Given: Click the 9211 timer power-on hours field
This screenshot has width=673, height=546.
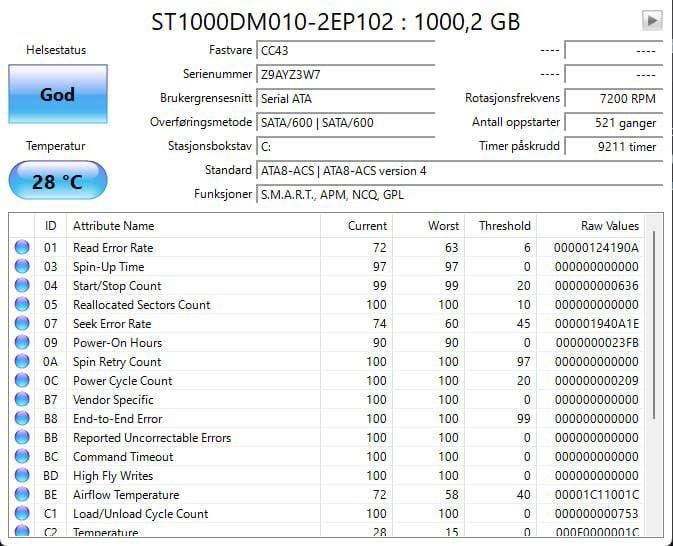Looking at the screenshot, I should (614, 147).
